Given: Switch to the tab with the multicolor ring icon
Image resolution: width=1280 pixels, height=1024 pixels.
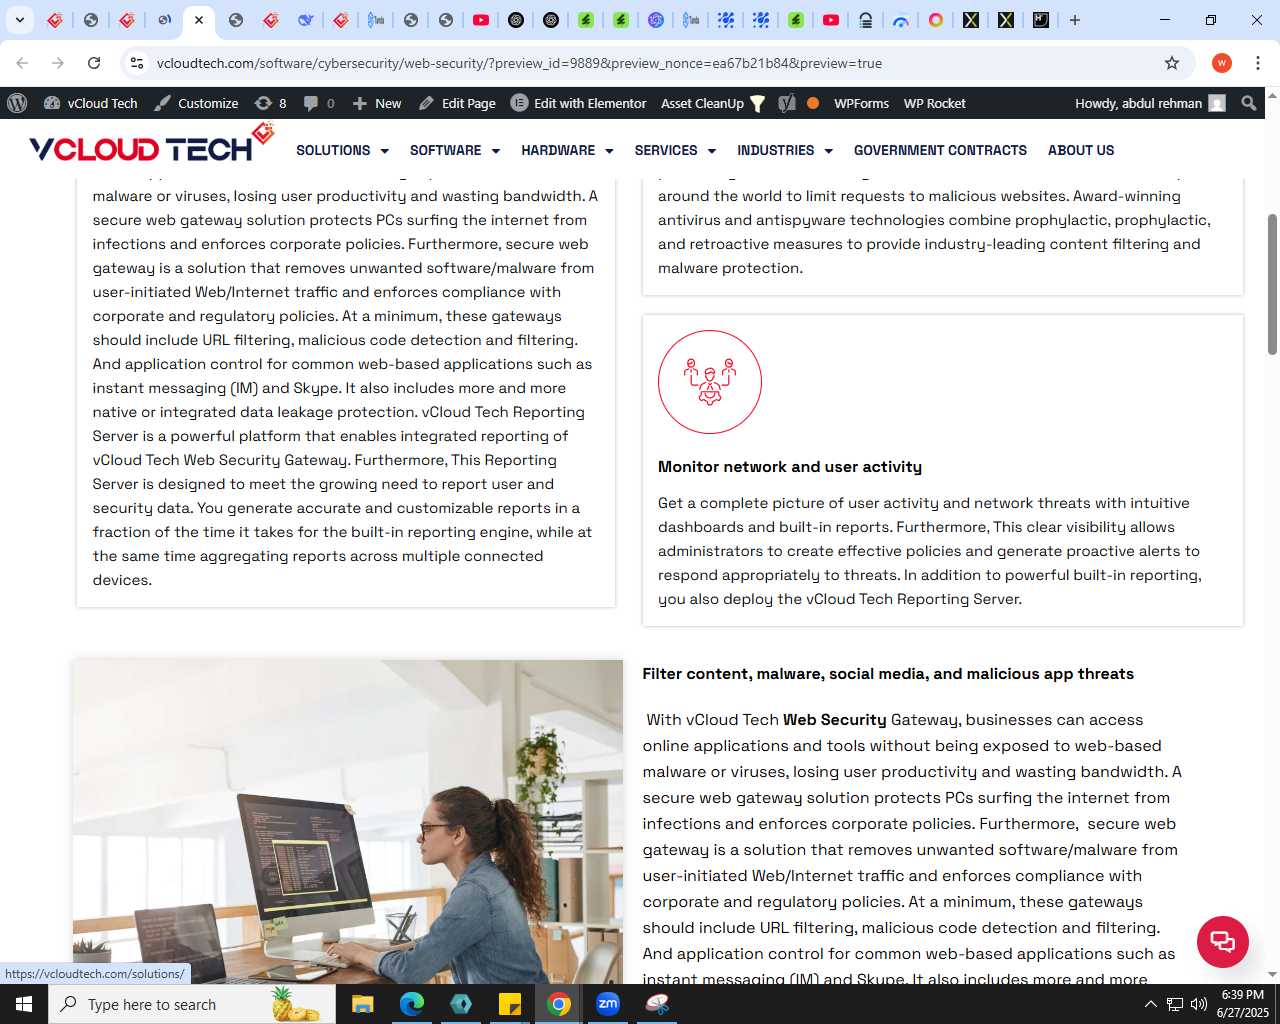Looking at the screenshot, I should tap(936, 20).
